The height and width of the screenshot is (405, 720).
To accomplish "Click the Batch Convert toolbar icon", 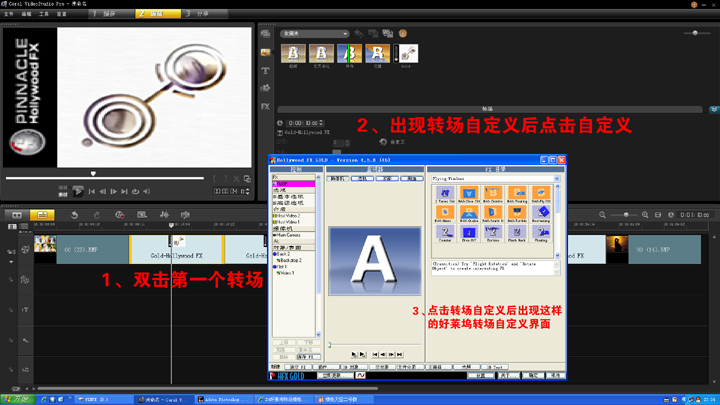I will (142, 215).
